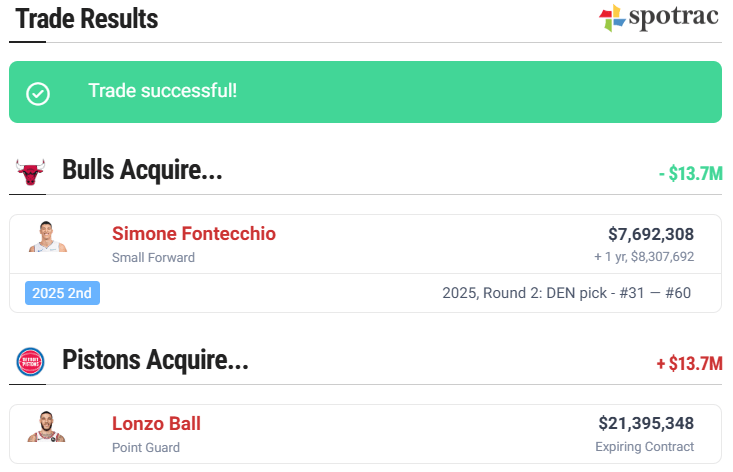733x472 pixels.
Task: Click the "Bulls Acquire..." heading
Action: 142,170
